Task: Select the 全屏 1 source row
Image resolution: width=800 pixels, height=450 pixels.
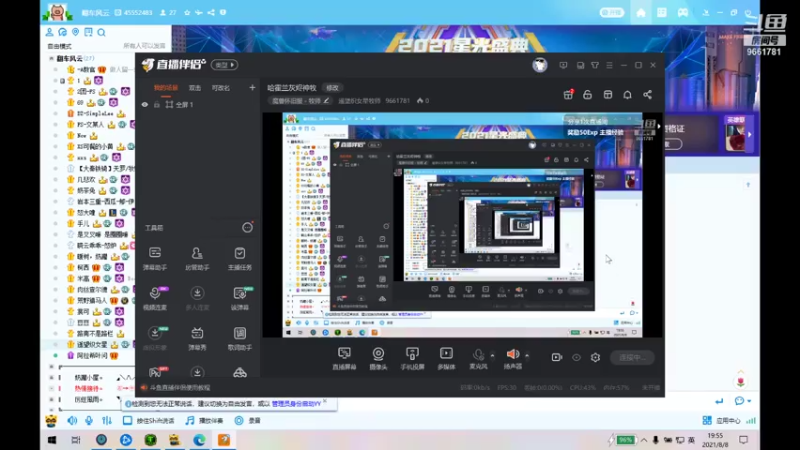Action: coord(197,105)
